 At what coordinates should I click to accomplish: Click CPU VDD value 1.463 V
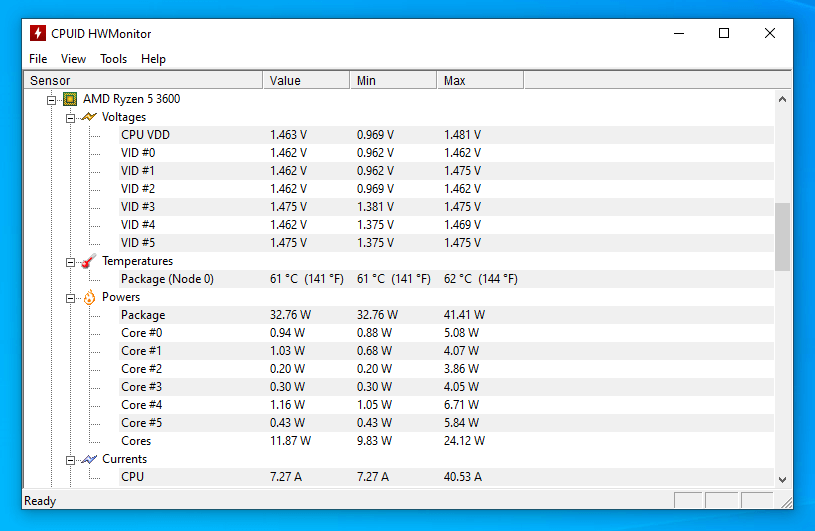click(x=288, y=135)
